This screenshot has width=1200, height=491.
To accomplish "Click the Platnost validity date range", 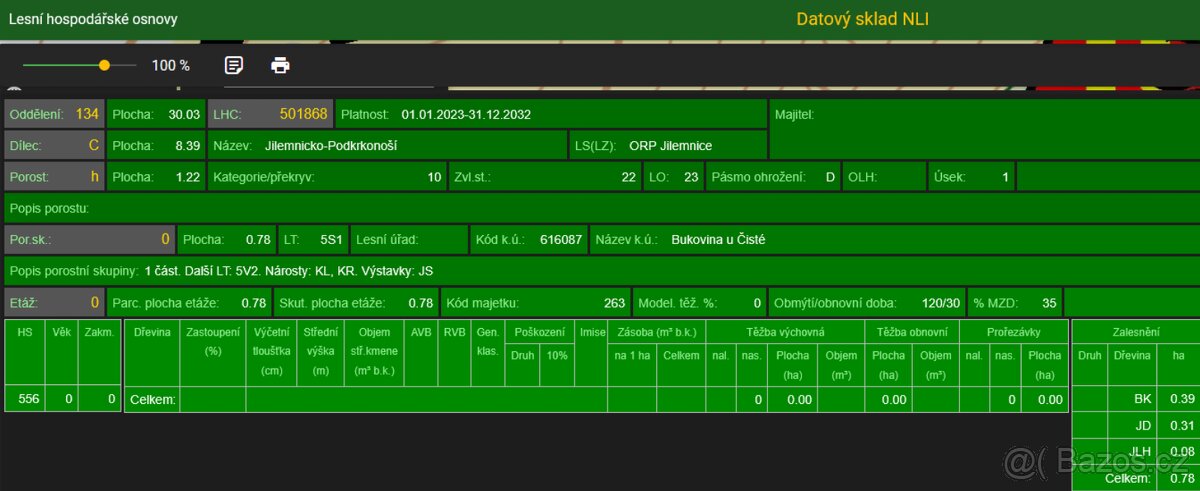I will [x=465, y=114].
